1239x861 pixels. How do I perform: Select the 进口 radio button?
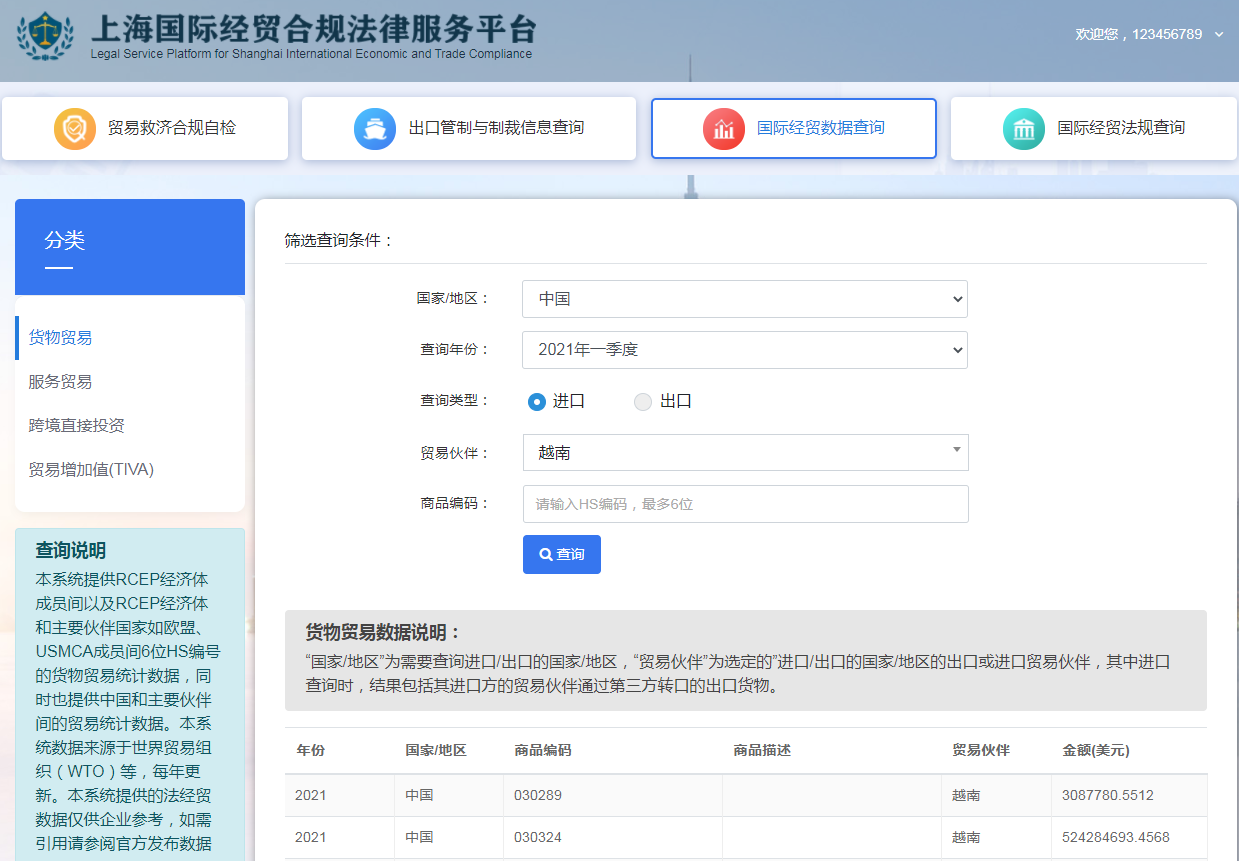(537, 402)
